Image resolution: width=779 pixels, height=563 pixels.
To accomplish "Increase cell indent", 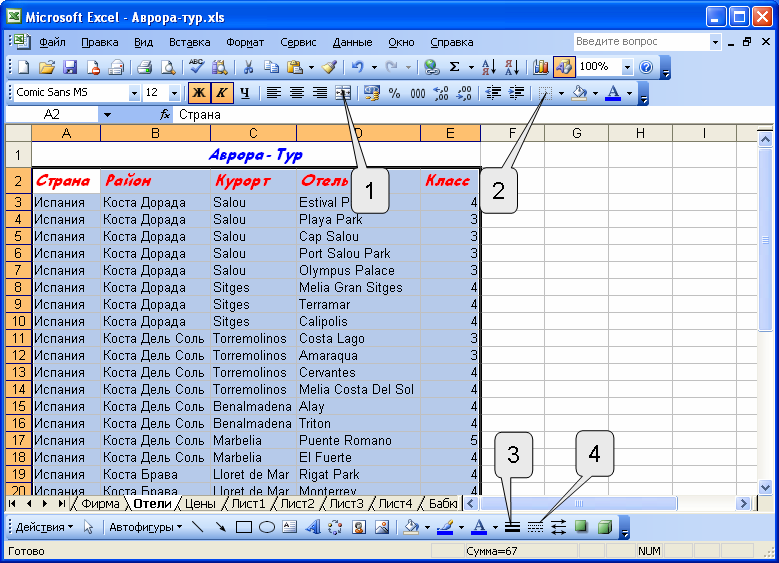I will pyautogui.click(x=517, y=92).
